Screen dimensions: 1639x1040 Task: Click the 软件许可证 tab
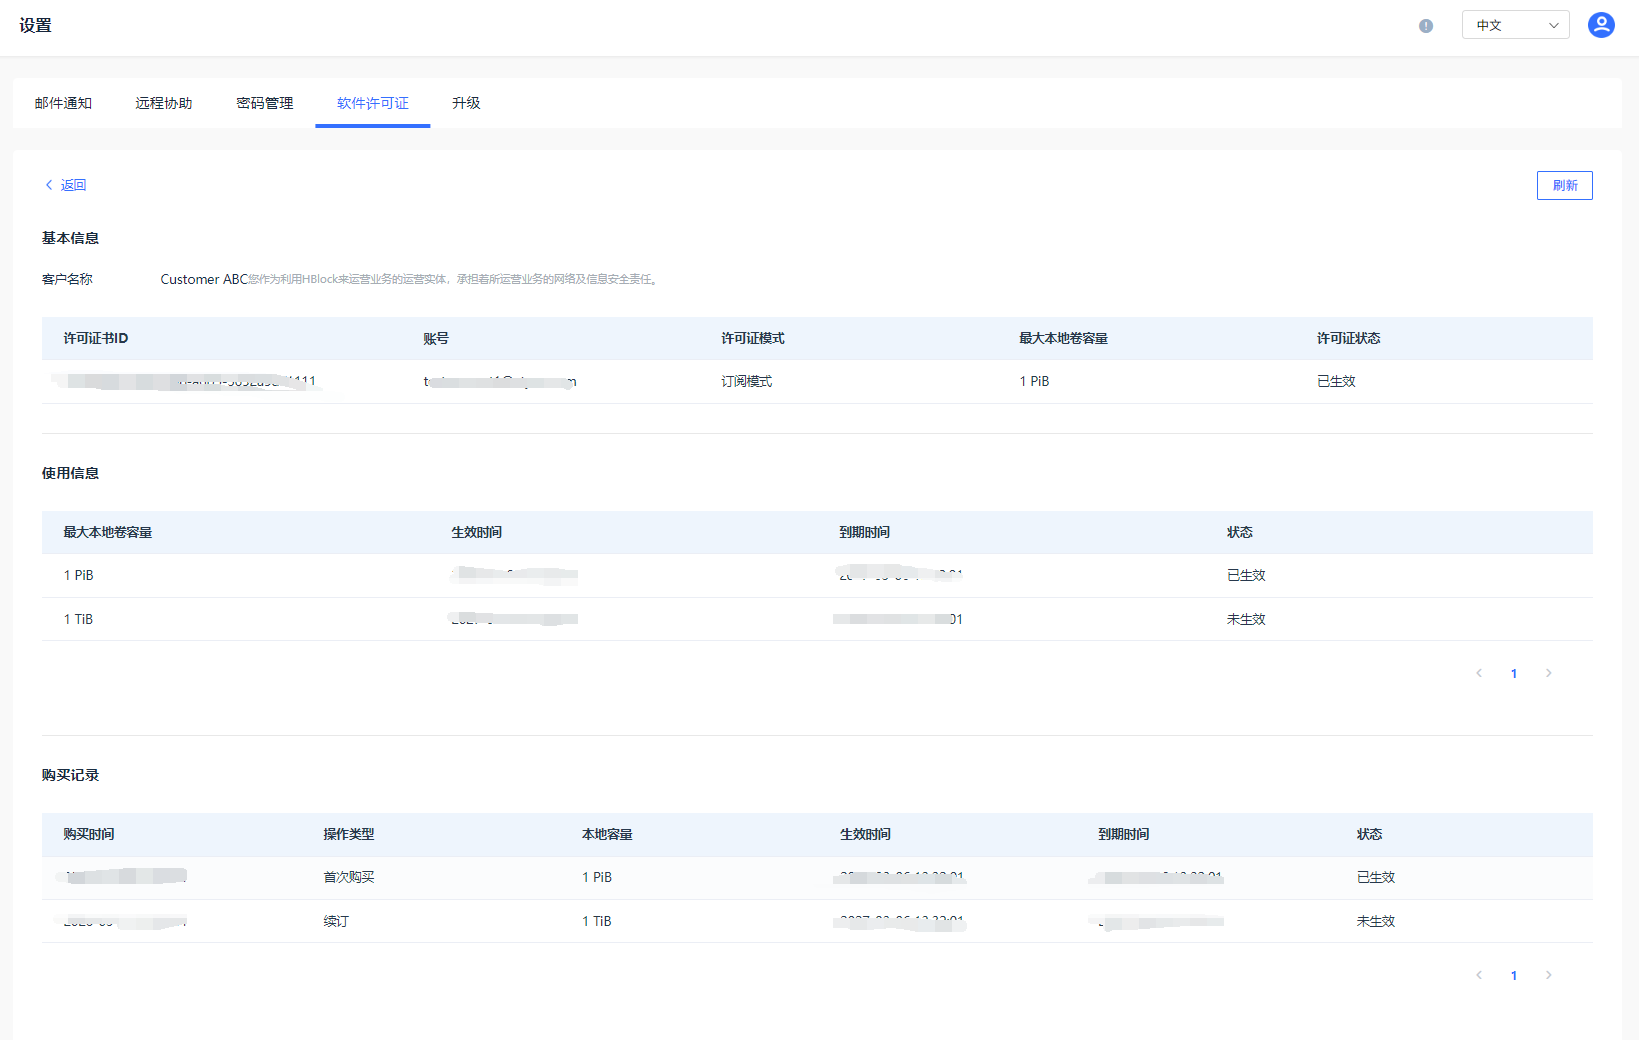[x=372, y=103]
